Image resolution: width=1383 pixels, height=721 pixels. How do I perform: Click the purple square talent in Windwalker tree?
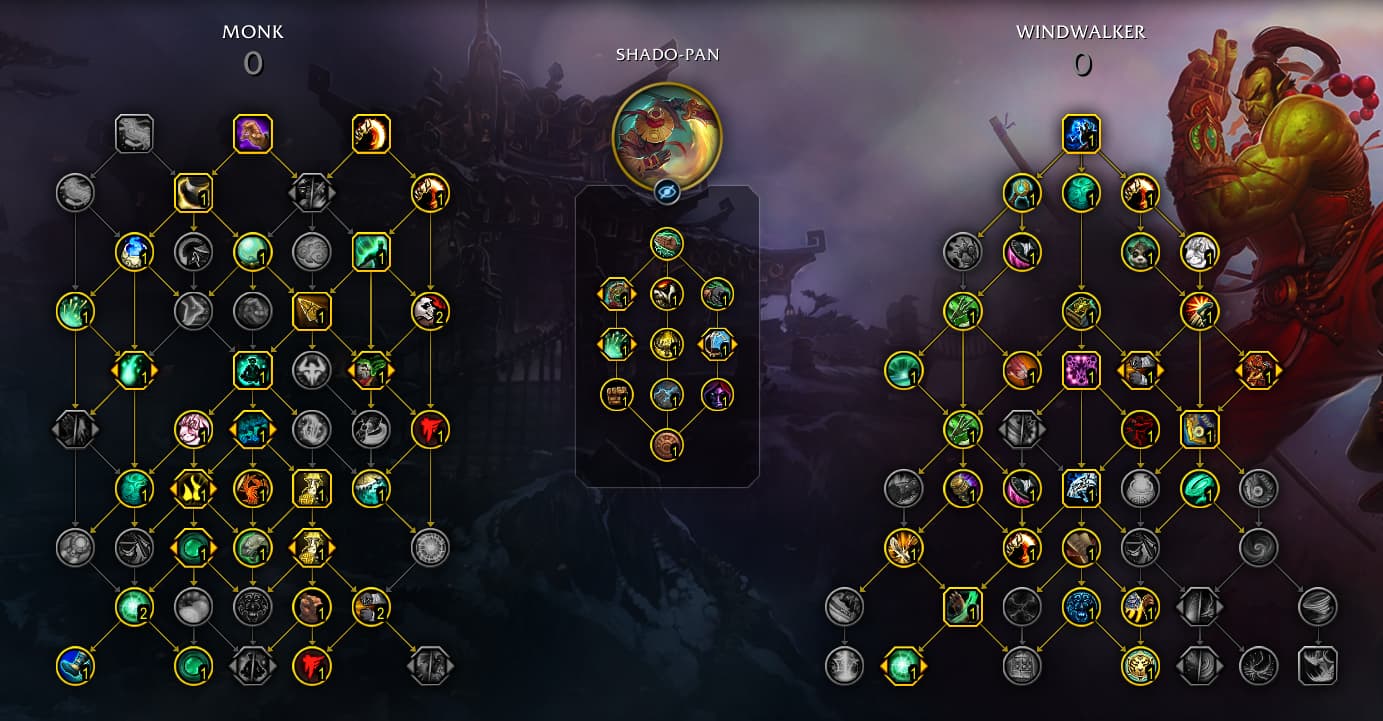pos(1081,370)
